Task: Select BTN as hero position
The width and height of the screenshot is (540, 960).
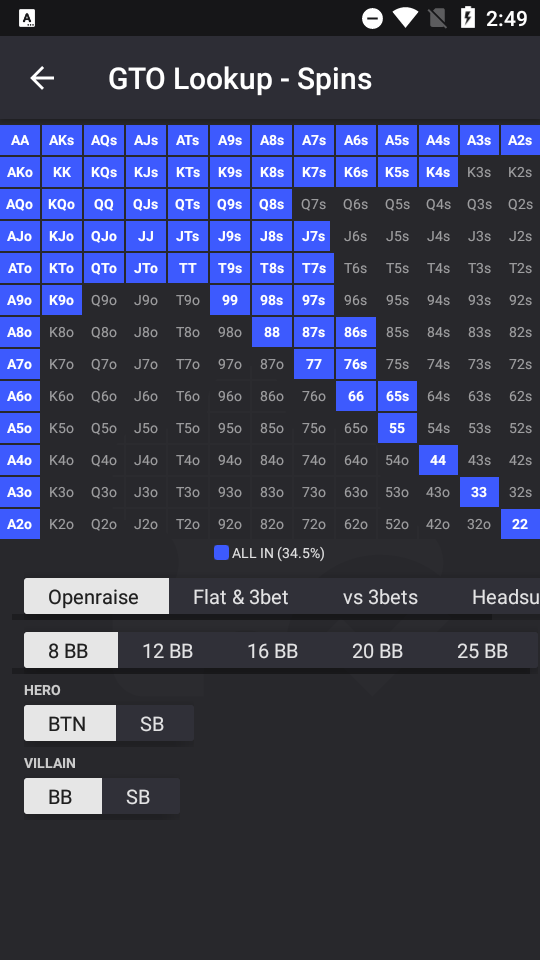Action: [x=67, y=724]
